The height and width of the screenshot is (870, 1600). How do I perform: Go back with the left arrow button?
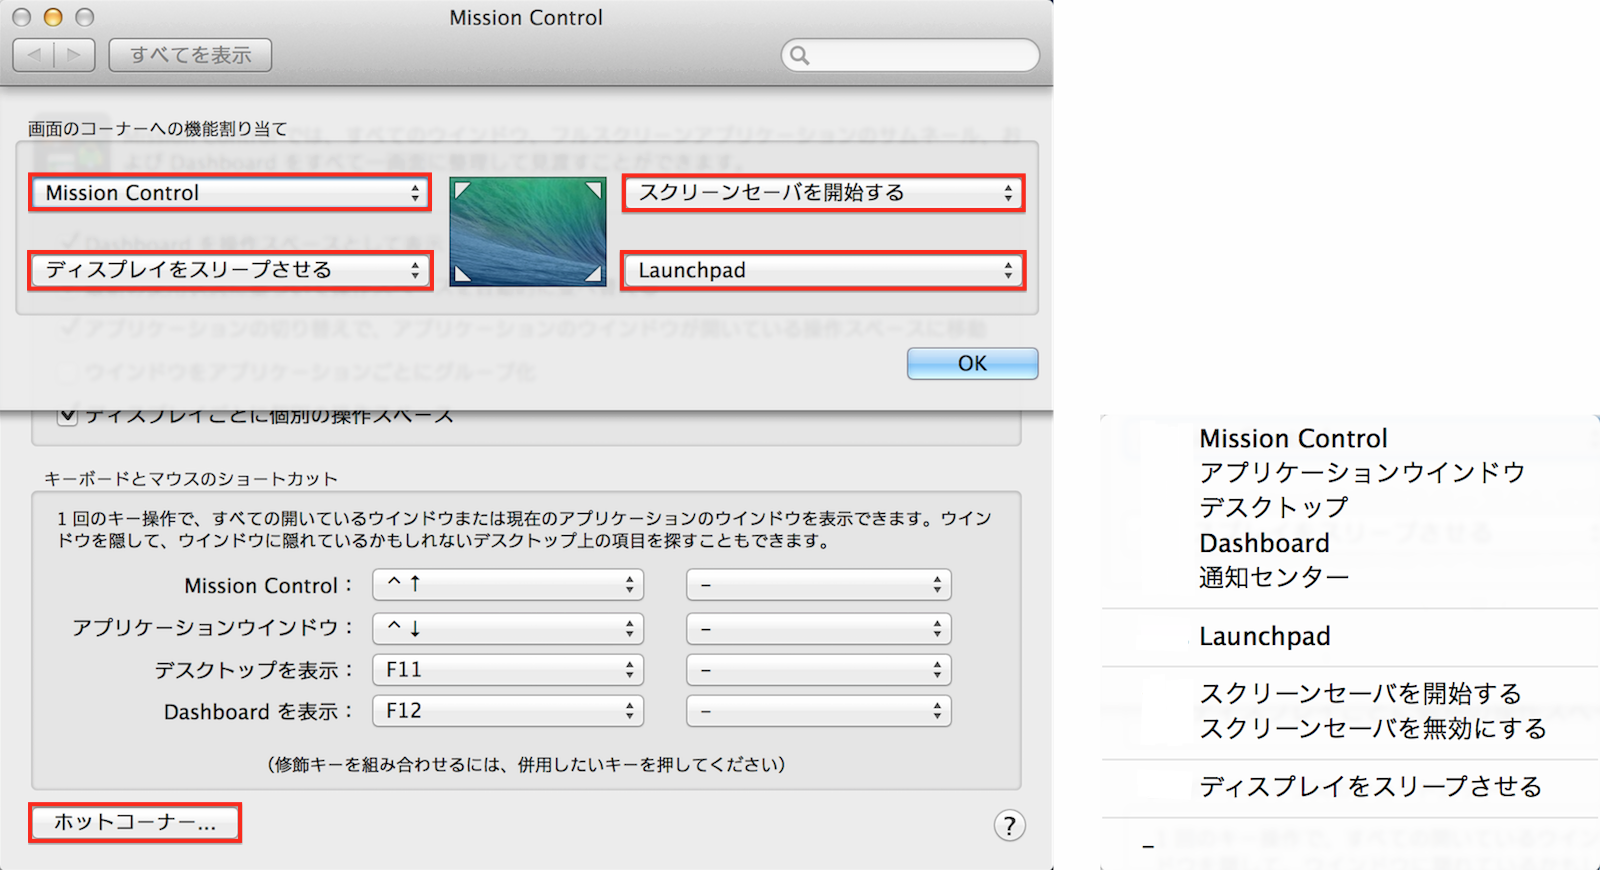tap(34, 55)
